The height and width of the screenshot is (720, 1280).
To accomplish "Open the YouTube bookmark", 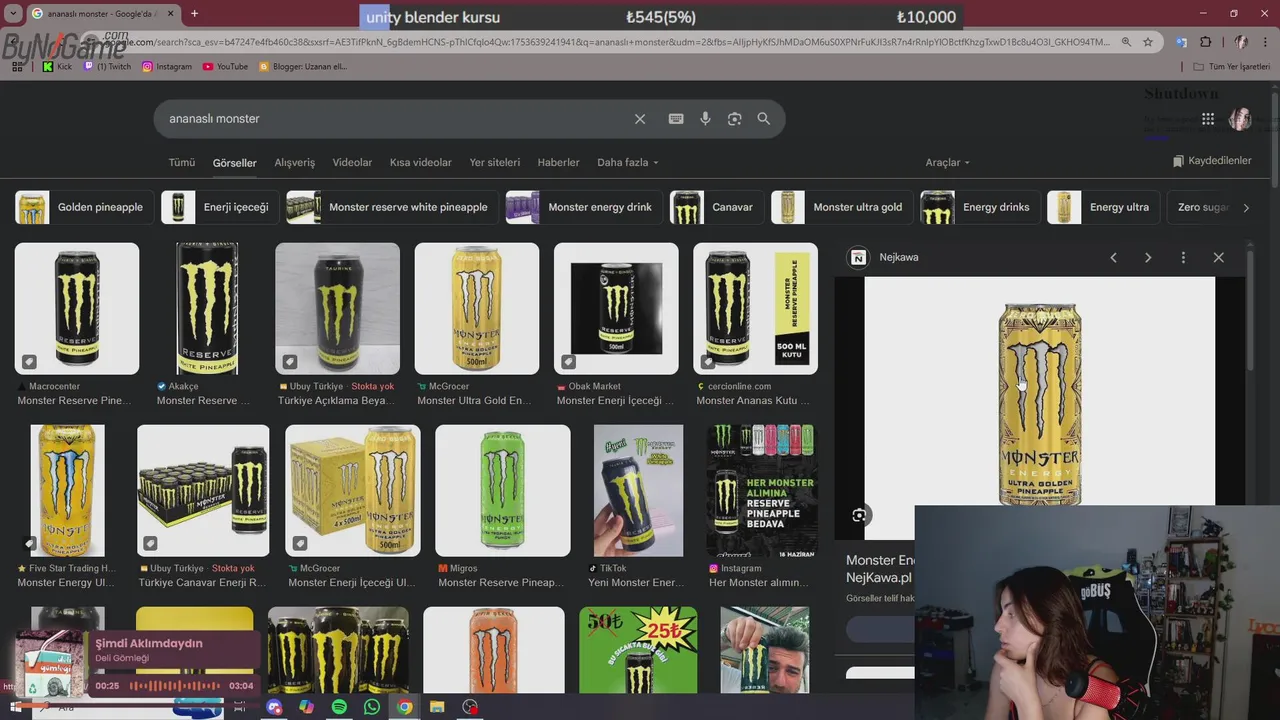I will [225, 66].
